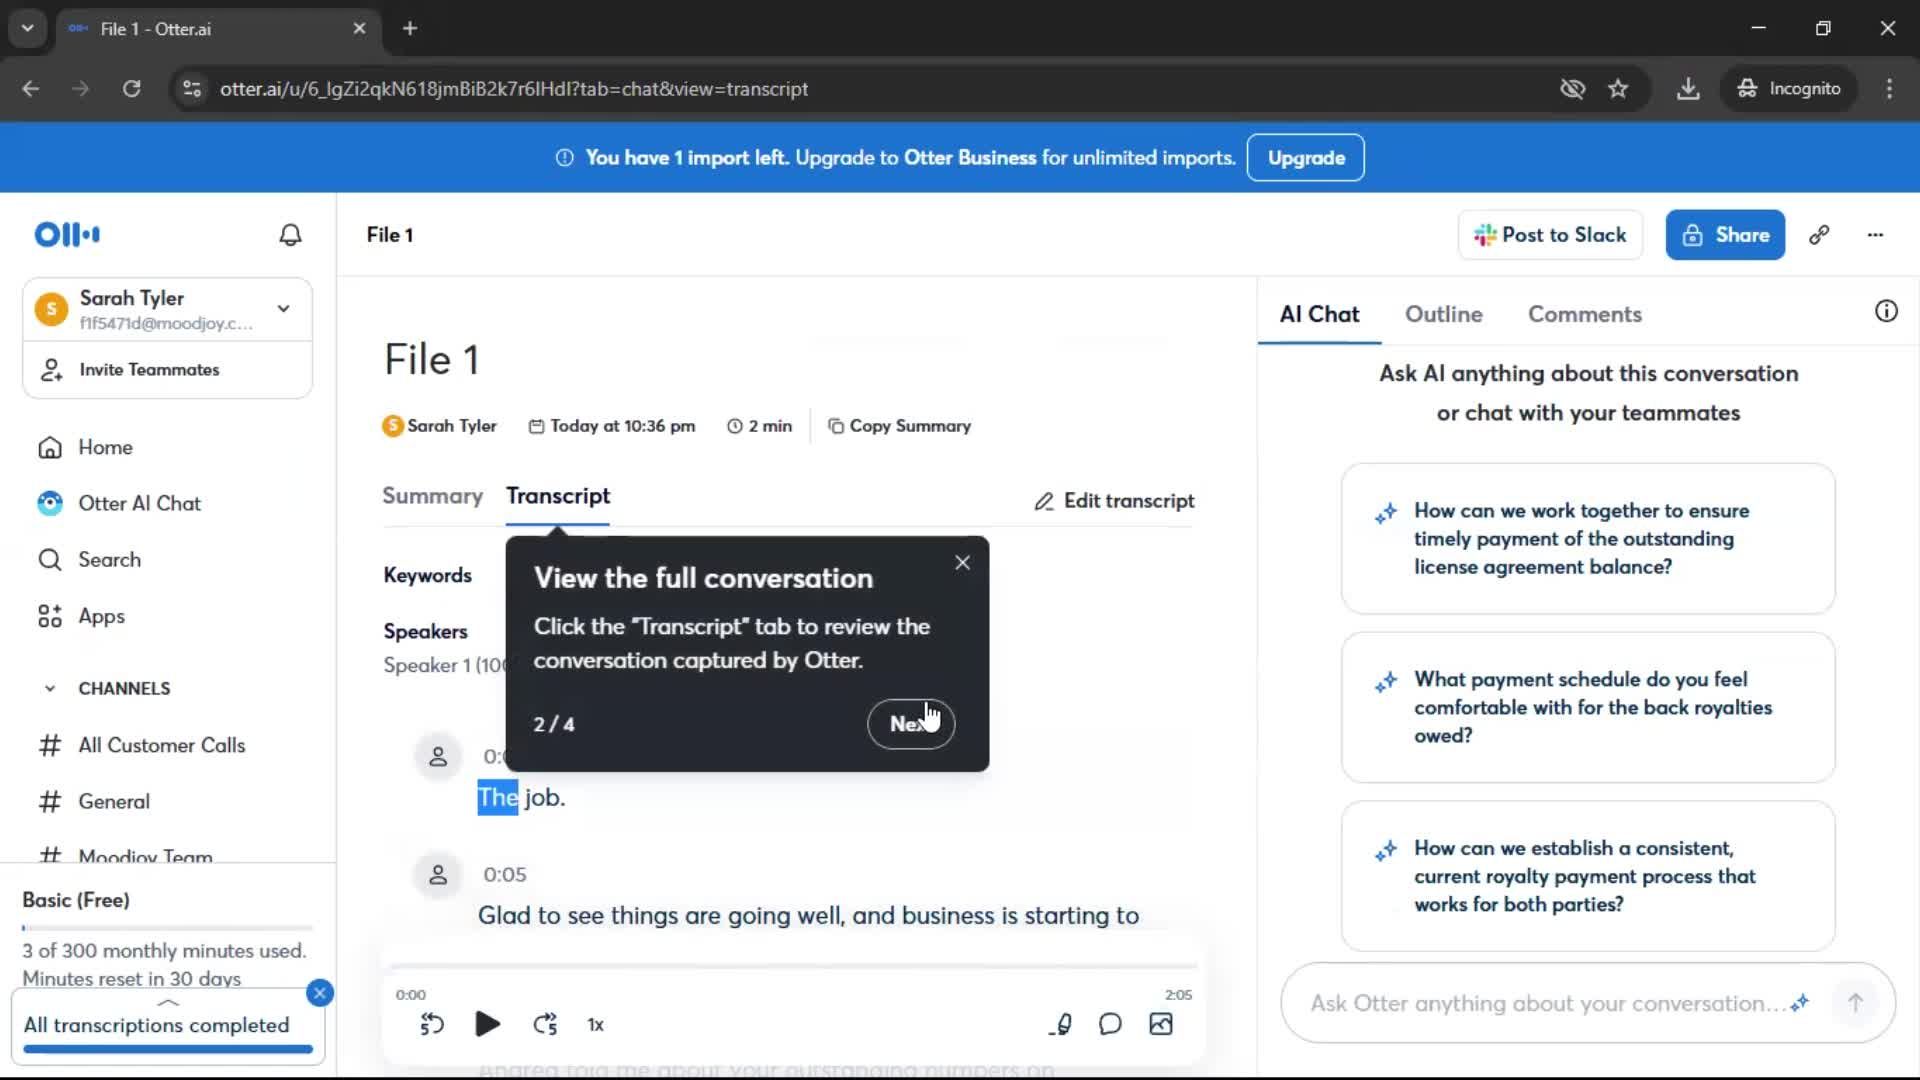Viewport: 1920px width, 1080px height.
Task: Click the File 1 title heading
Action: pyautogui.click(x=432, y=360)
